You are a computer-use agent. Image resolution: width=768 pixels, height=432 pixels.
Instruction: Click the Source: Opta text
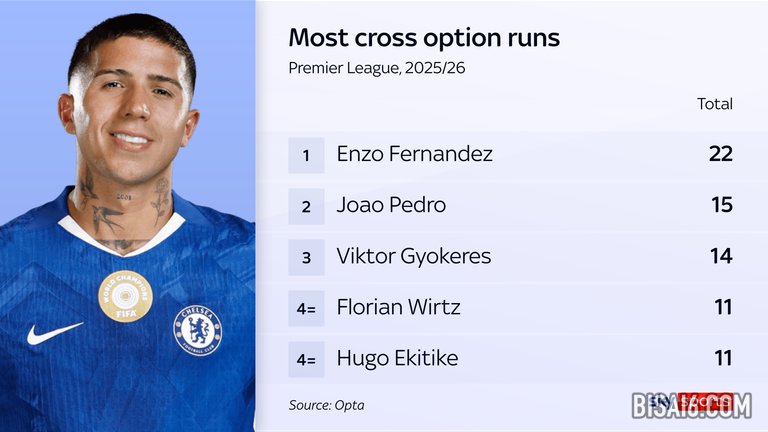pos(326,405)
